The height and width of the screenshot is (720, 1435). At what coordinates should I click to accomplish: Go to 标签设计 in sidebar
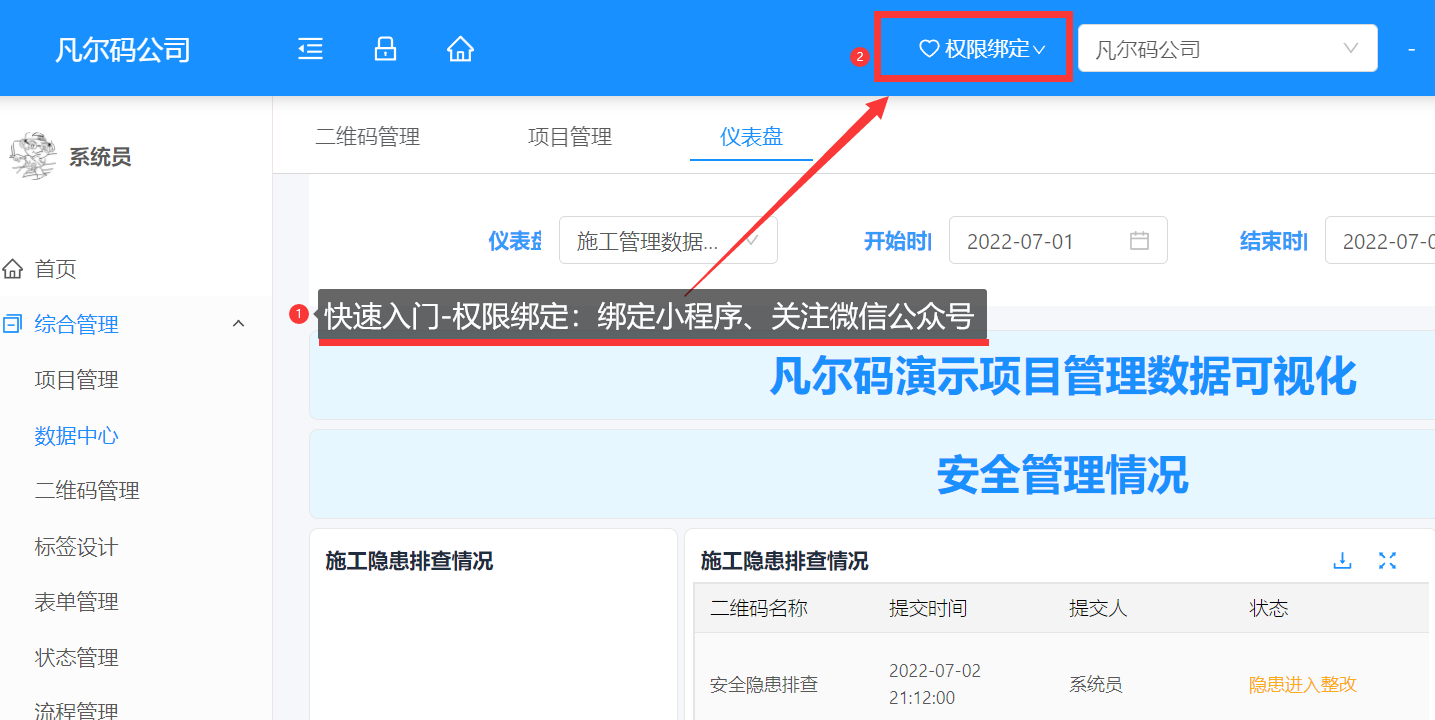pyautogui.click(x=76, y=547)
